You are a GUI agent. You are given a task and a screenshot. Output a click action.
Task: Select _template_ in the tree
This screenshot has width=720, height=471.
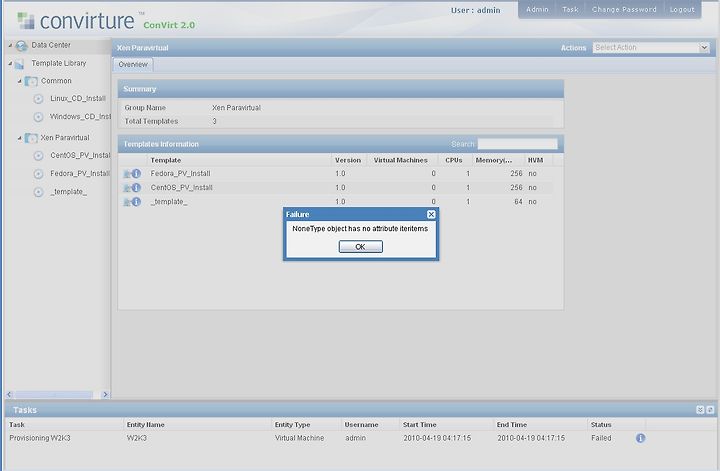click(x=68, y=192)
